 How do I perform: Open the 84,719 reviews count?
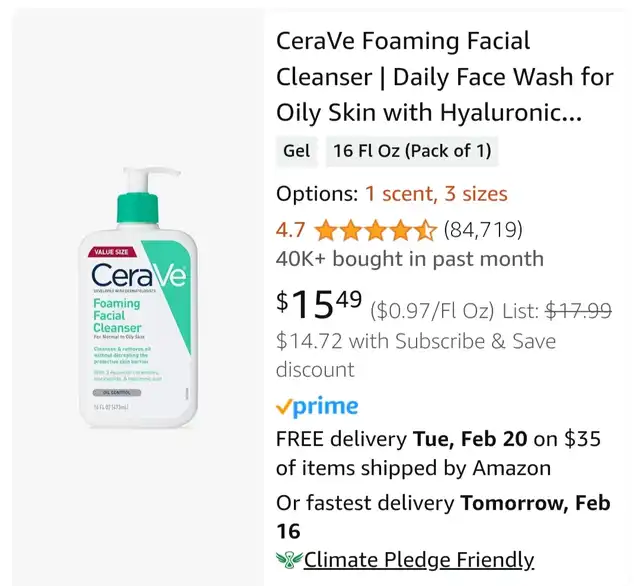tap(483, 230)
